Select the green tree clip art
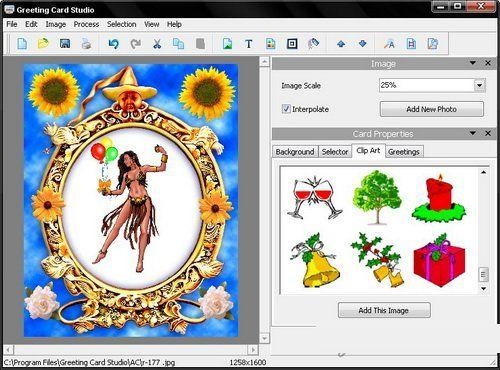This screenshot has width=500, height=370. [x=377, y=197]
